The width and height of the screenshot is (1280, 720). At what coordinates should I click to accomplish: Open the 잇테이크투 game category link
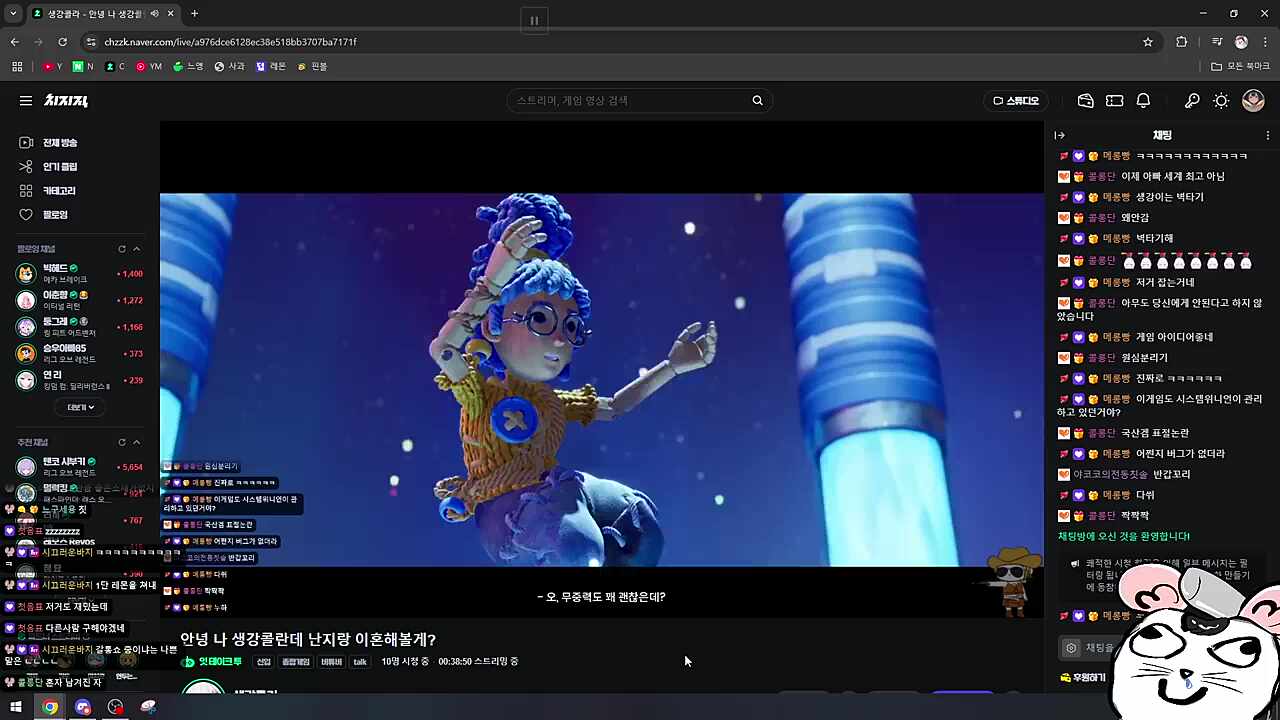pos(212,662)
